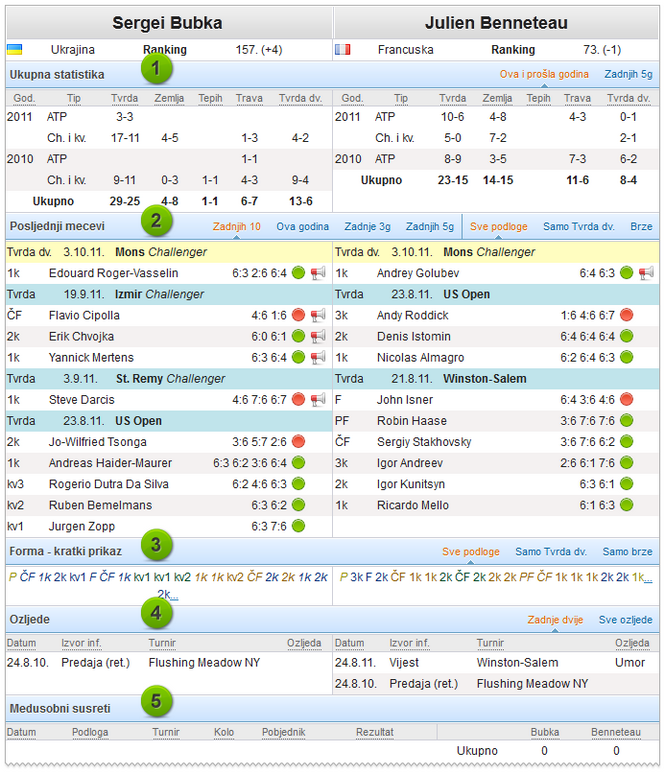Viewport: 665px width, 775px height.
Task: Click red loss dot for Andy Roddick match
Action: pos(626,315)
